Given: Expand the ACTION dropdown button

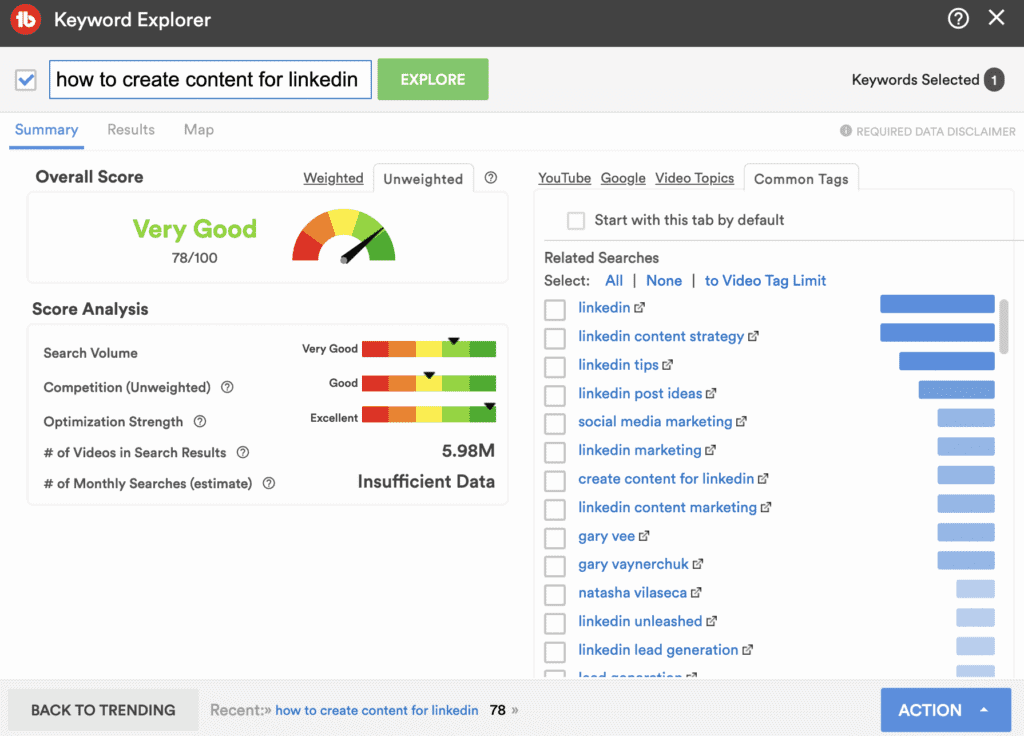Looking at the screenshot, I should click(x=945, y=710).
